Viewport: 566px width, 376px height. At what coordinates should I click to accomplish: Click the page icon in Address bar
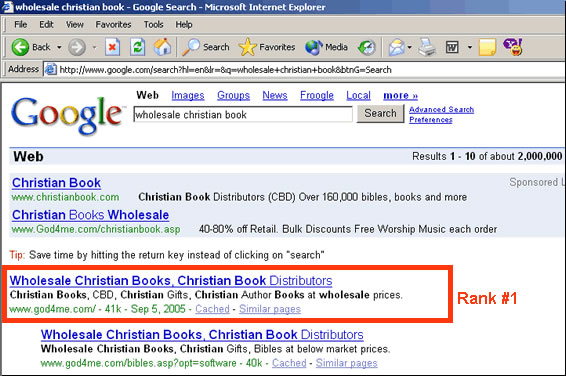coord(51,69)
